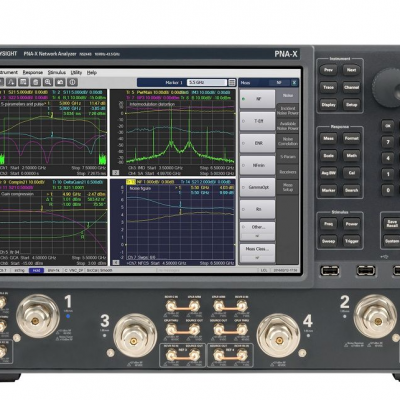The image size is (400, 400).
Task: Click the Trigger hardware key
Action: 351,241
